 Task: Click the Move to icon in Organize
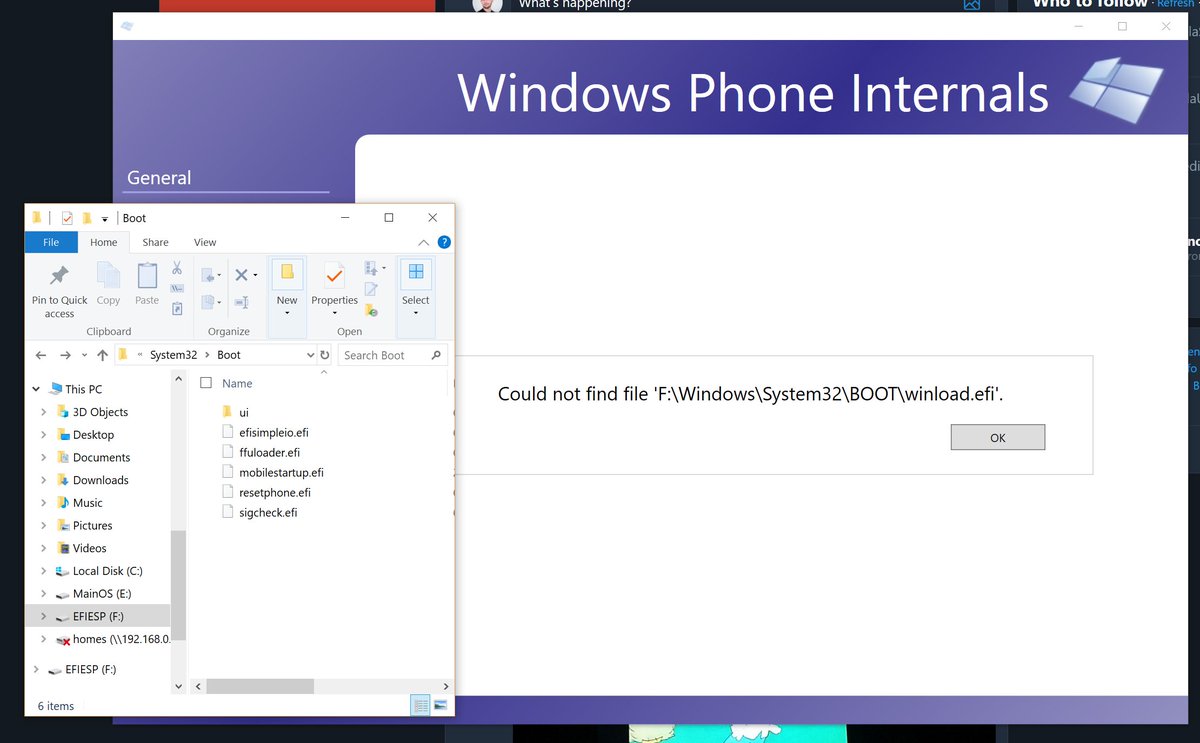pyautogui.click(x=209, y=275)
